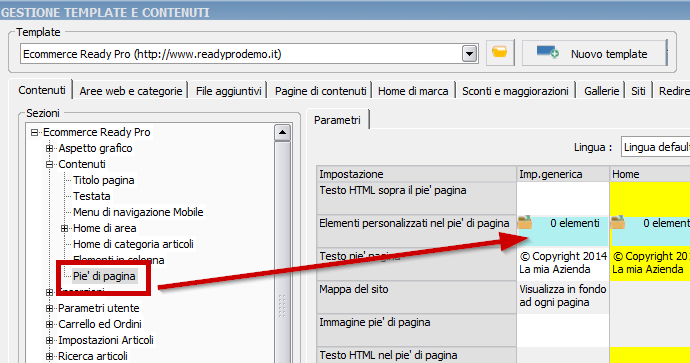Select the Parametri tab
690x363 pixels.
tap(338, 120)
